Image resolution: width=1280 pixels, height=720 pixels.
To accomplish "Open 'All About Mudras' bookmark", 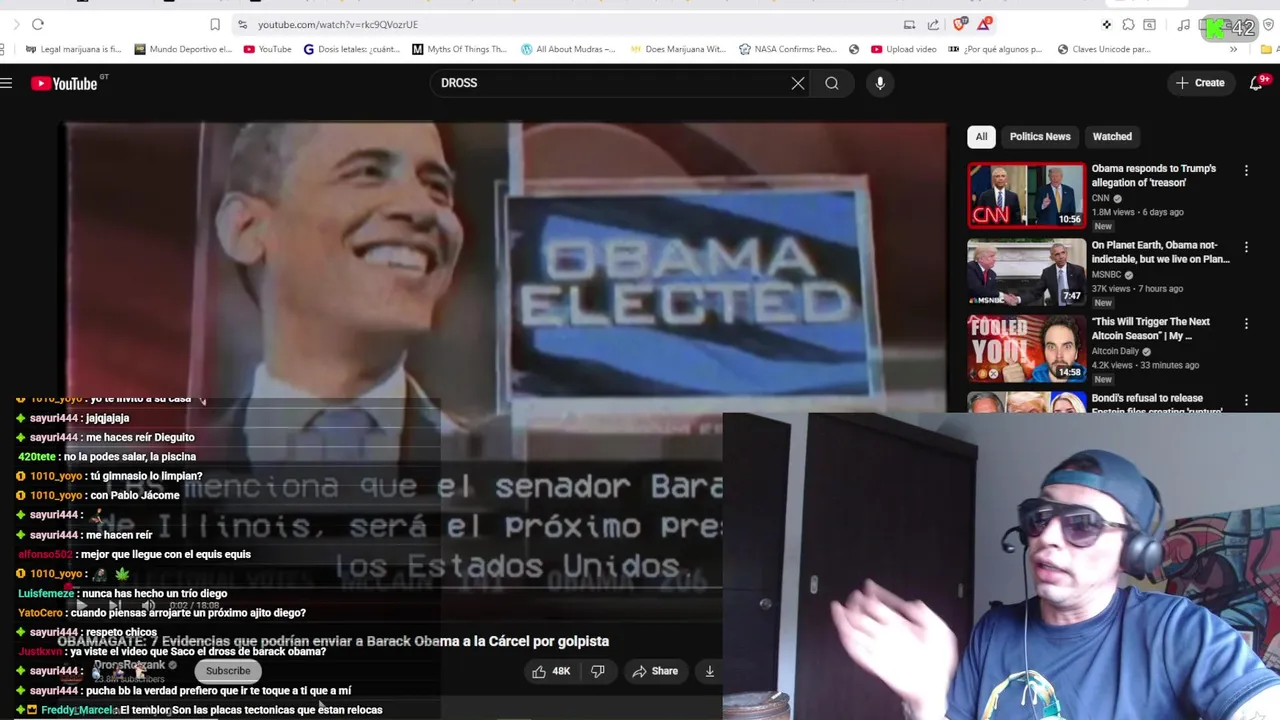I will click(568, 49).
